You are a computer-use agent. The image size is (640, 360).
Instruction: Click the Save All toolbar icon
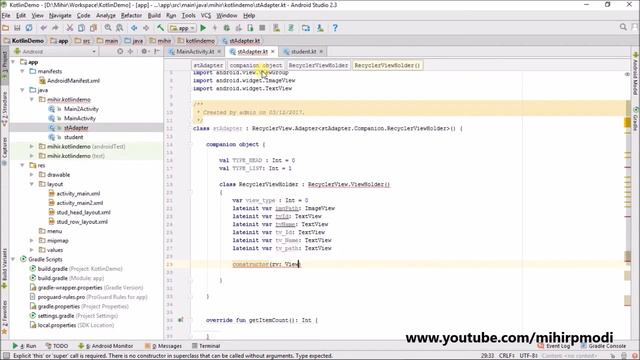tap(17, 28)
